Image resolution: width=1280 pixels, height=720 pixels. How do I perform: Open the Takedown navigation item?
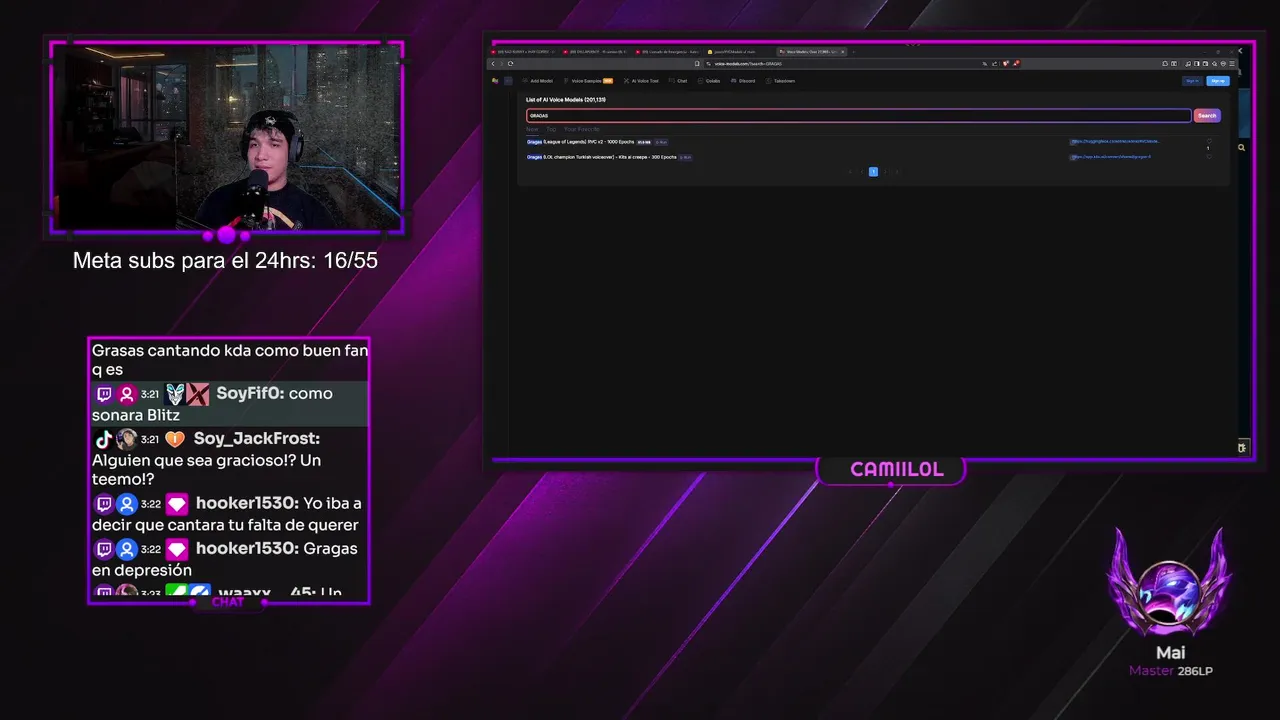click(x=780, y=81)
